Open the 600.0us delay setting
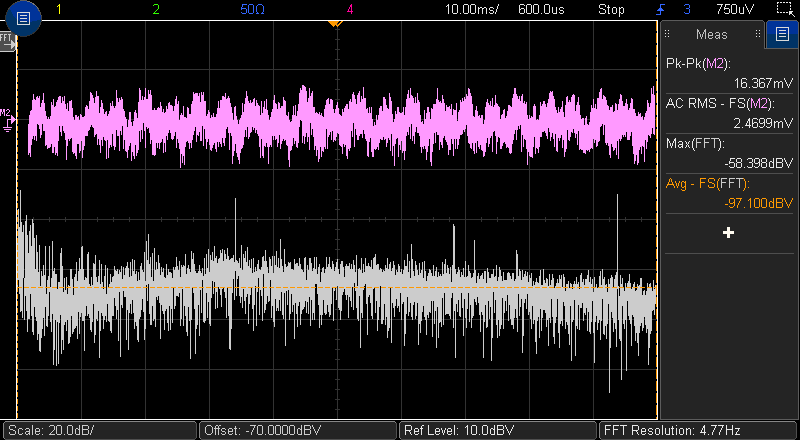 point(541,9)
